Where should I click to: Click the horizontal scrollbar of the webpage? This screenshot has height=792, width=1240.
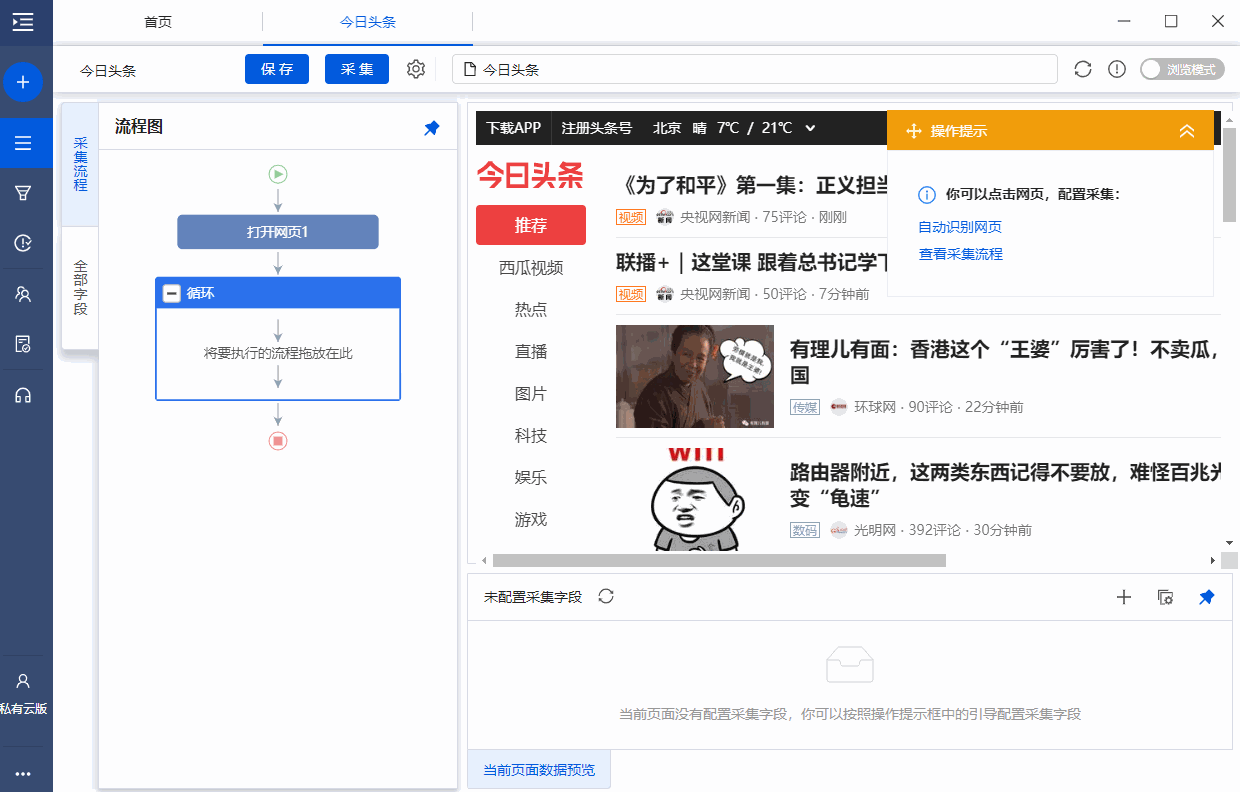click(x=719, y=561)
